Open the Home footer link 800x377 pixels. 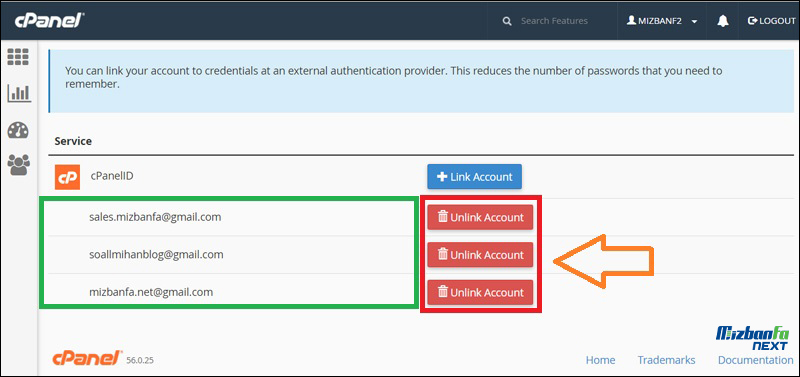click(x=600, y=360)
